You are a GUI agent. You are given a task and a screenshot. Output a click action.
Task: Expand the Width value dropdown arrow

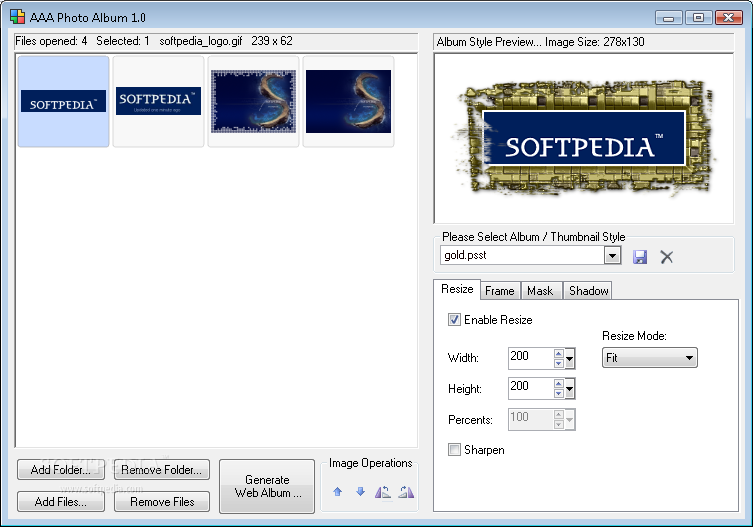570,358
